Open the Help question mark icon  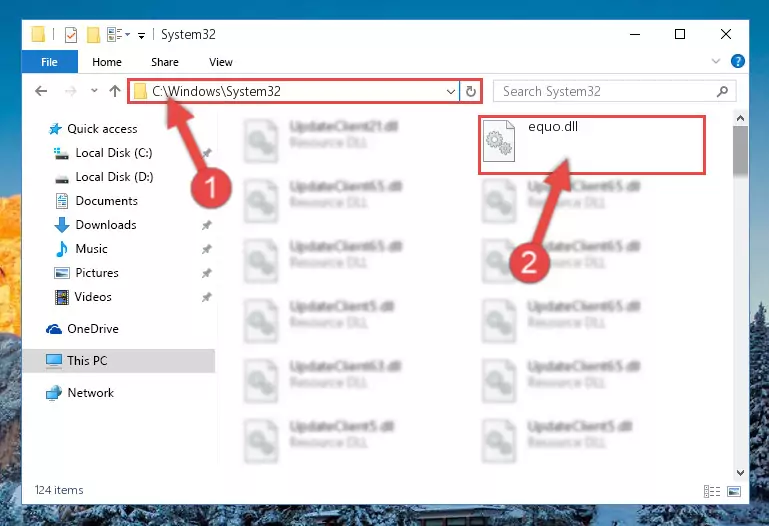pyautogui.click(x=738, y=61)
